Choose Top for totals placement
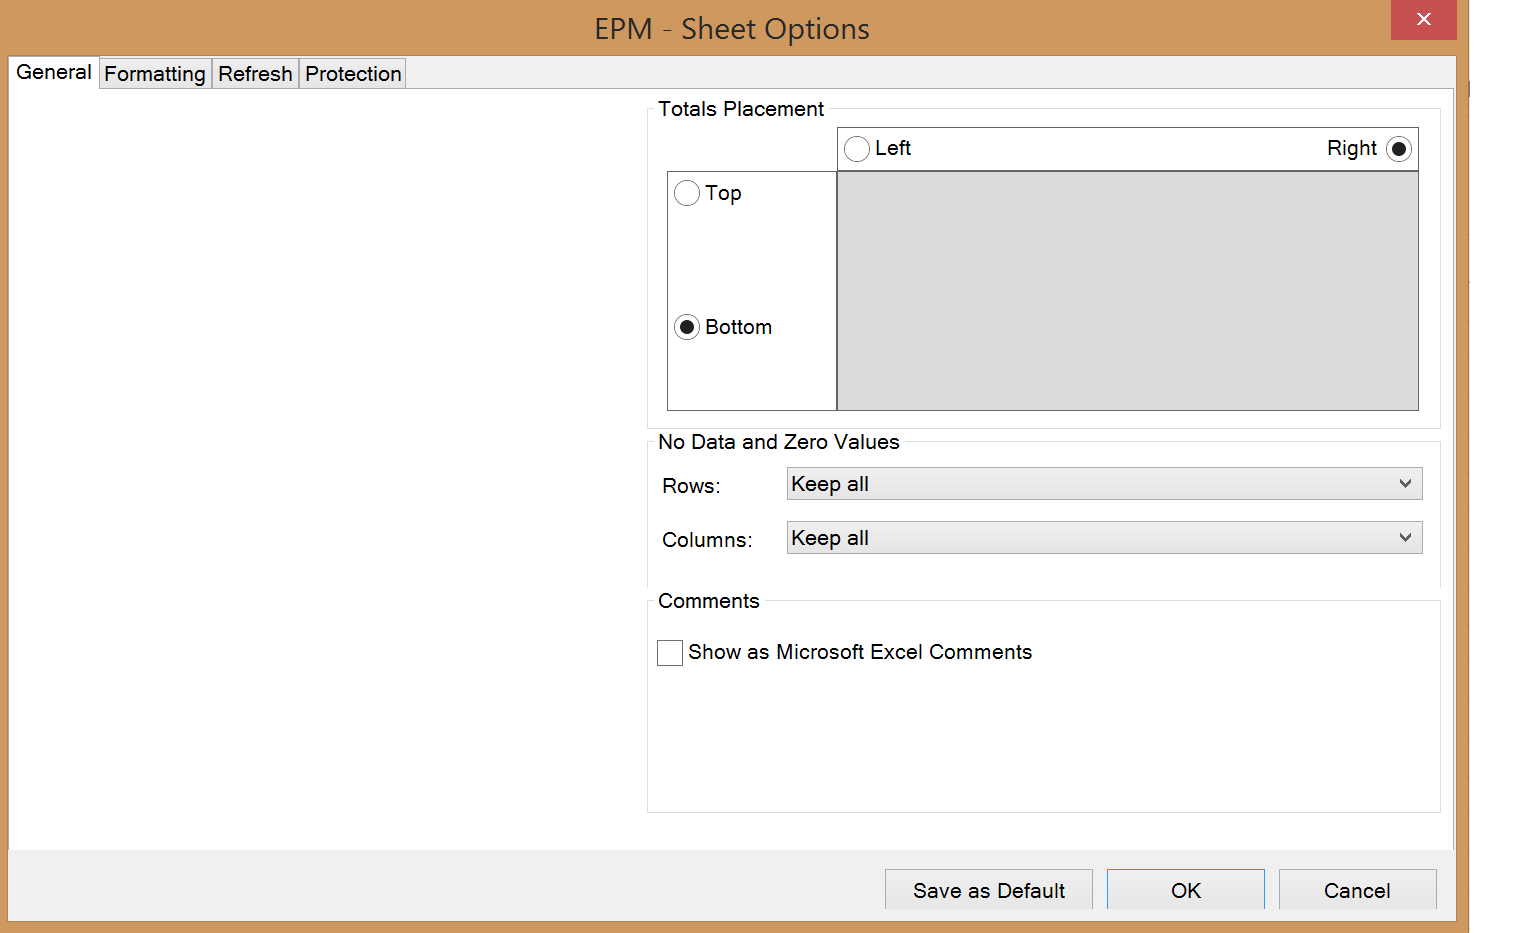Viewport: 1536px width, 933px height. (x=687, y=193)
